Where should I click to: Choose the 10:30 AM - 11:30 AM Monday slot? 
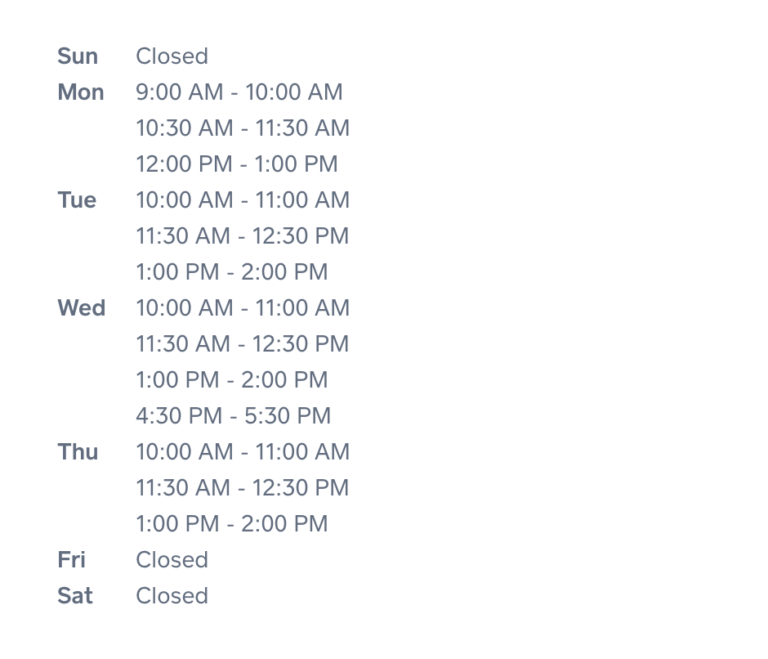pyautogui.click(x=243, y=128)
